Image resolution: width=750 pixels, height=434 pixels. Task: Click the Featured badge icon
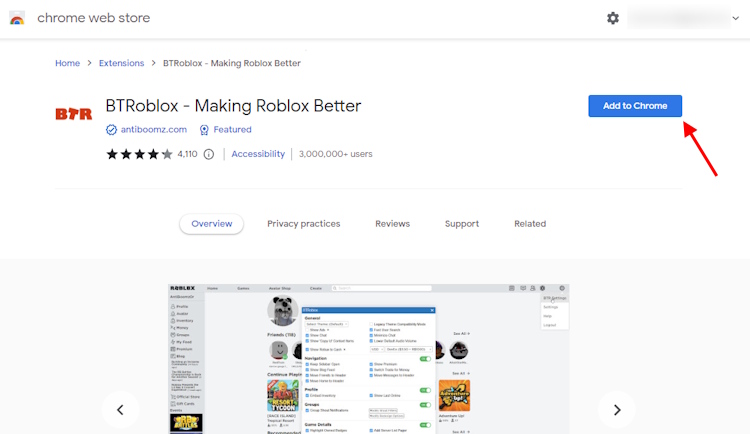click(204, 130)
